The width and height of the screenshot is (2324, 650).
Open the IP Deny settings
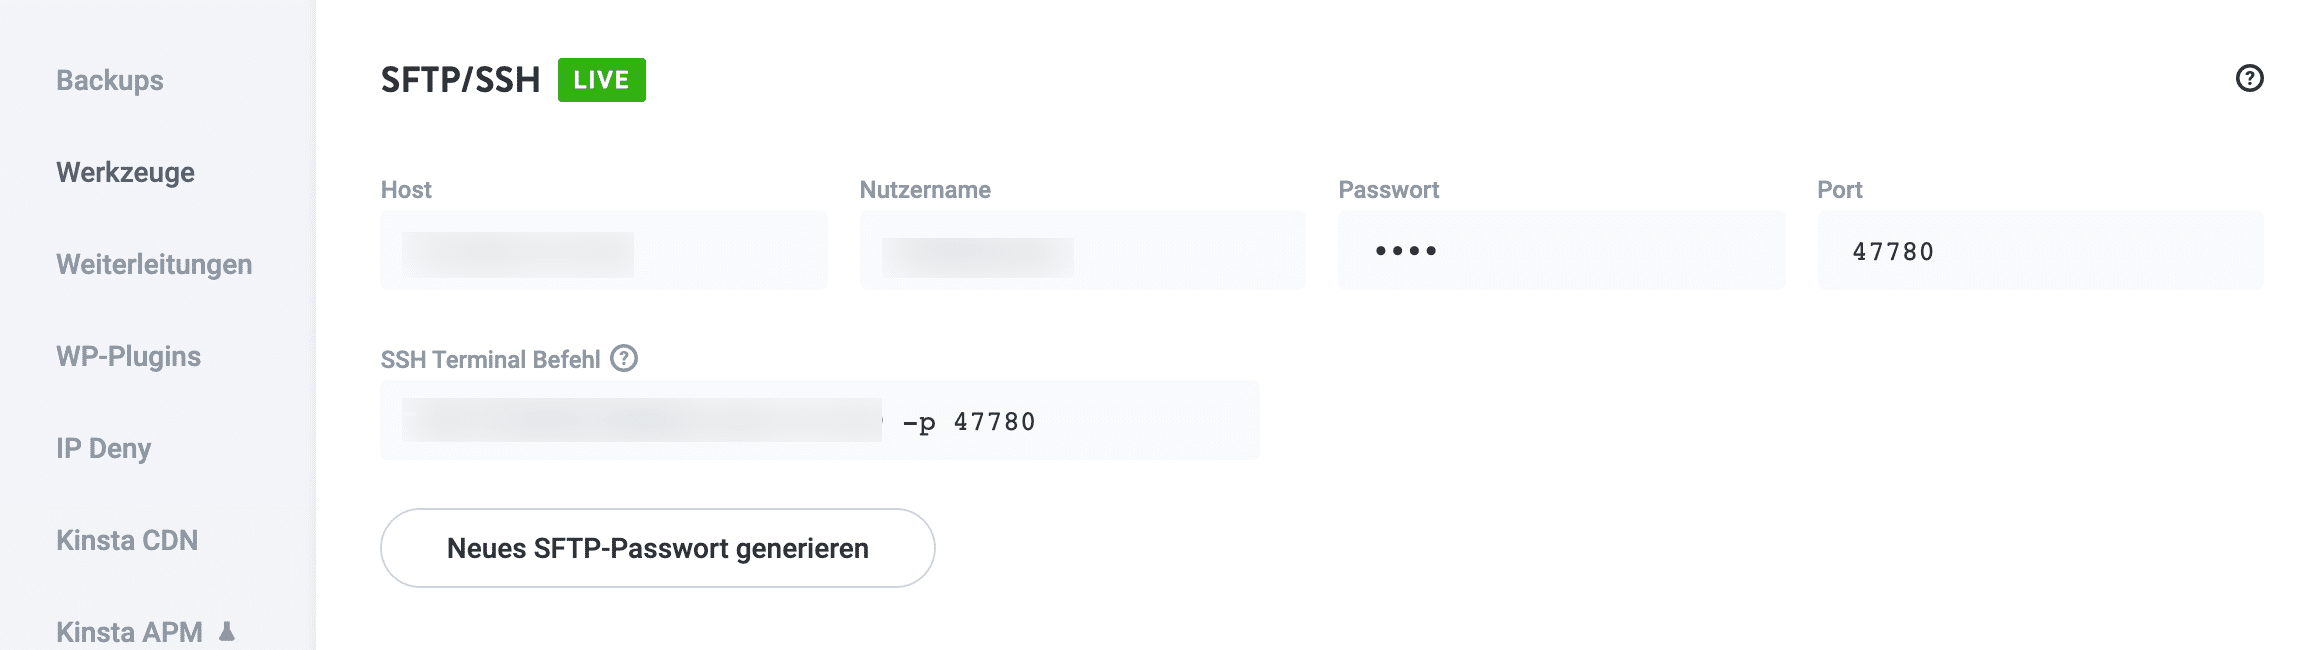(x=102, y=448)
